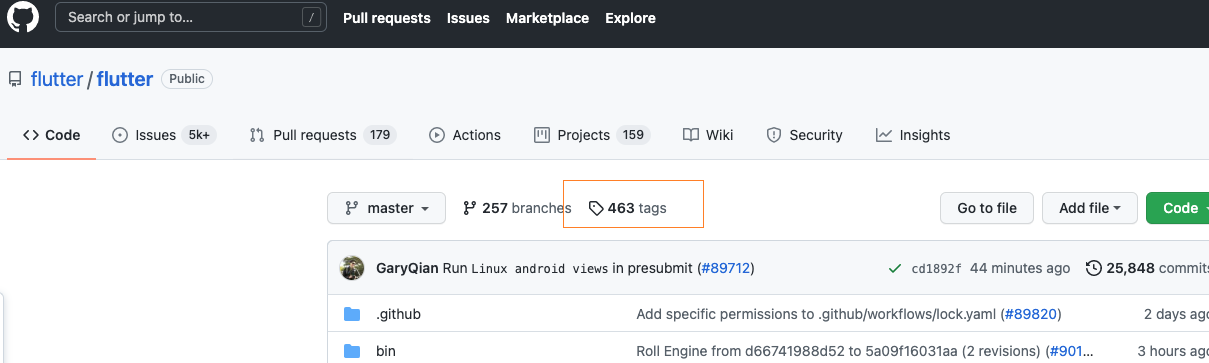Click the bin folder icon
The height and width of the screenshot is (363, 1209).
pyautogui.click(x=352, y=351)
